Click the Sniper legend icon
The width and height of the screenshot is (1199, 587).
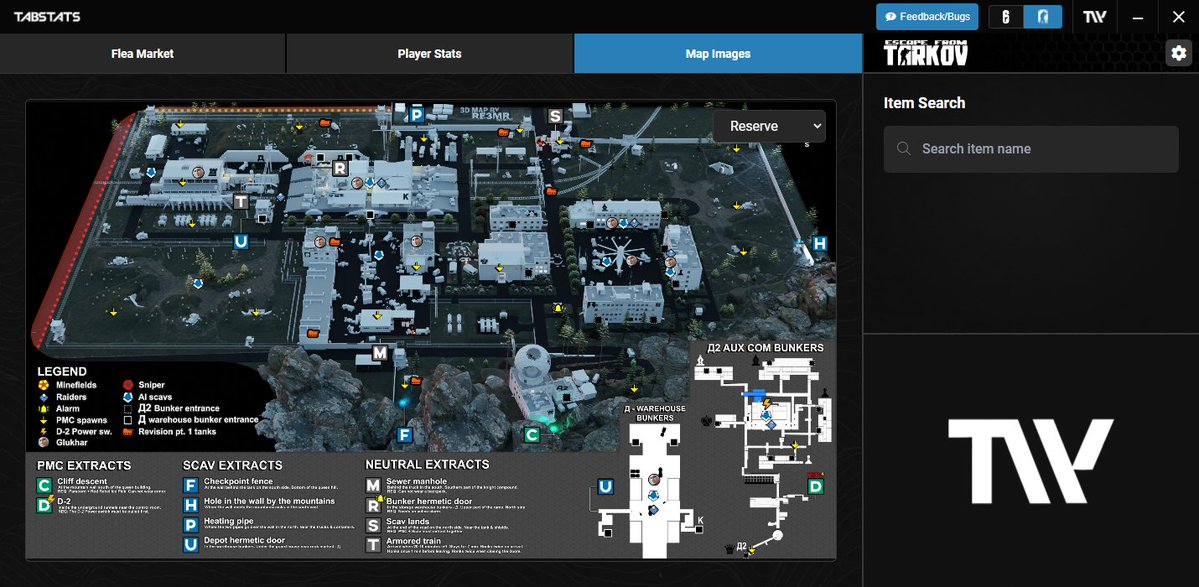tap(128, 385)
